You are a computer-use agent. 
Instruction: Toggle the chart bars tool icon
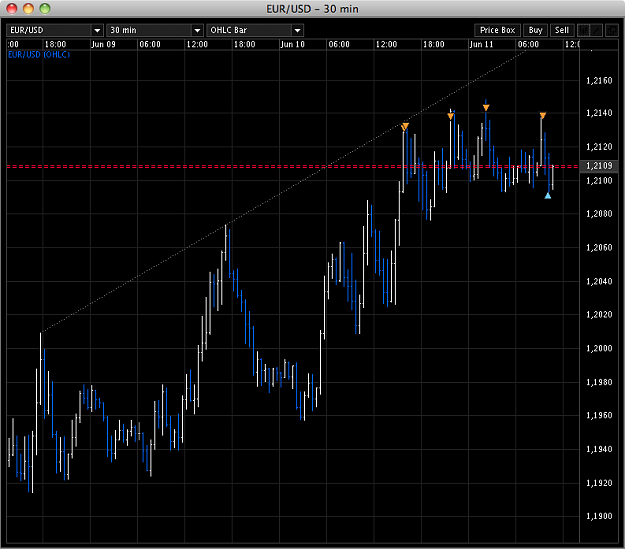tap(583, 30)
